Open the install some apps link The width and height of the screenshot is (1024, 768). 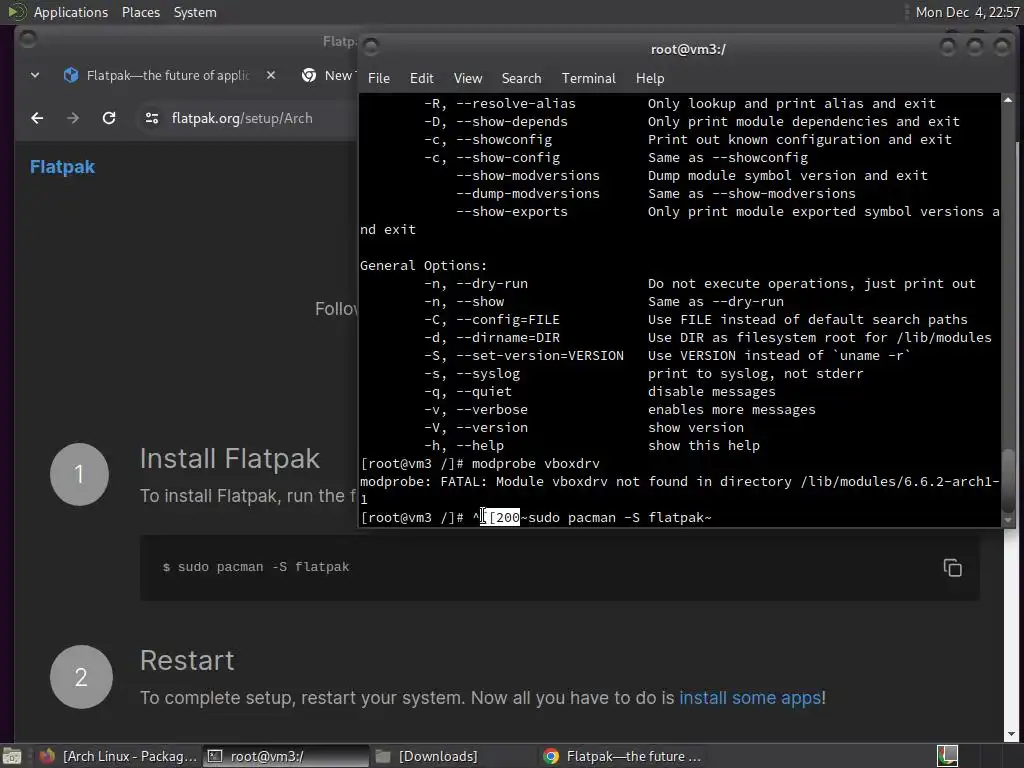(750, 698)
